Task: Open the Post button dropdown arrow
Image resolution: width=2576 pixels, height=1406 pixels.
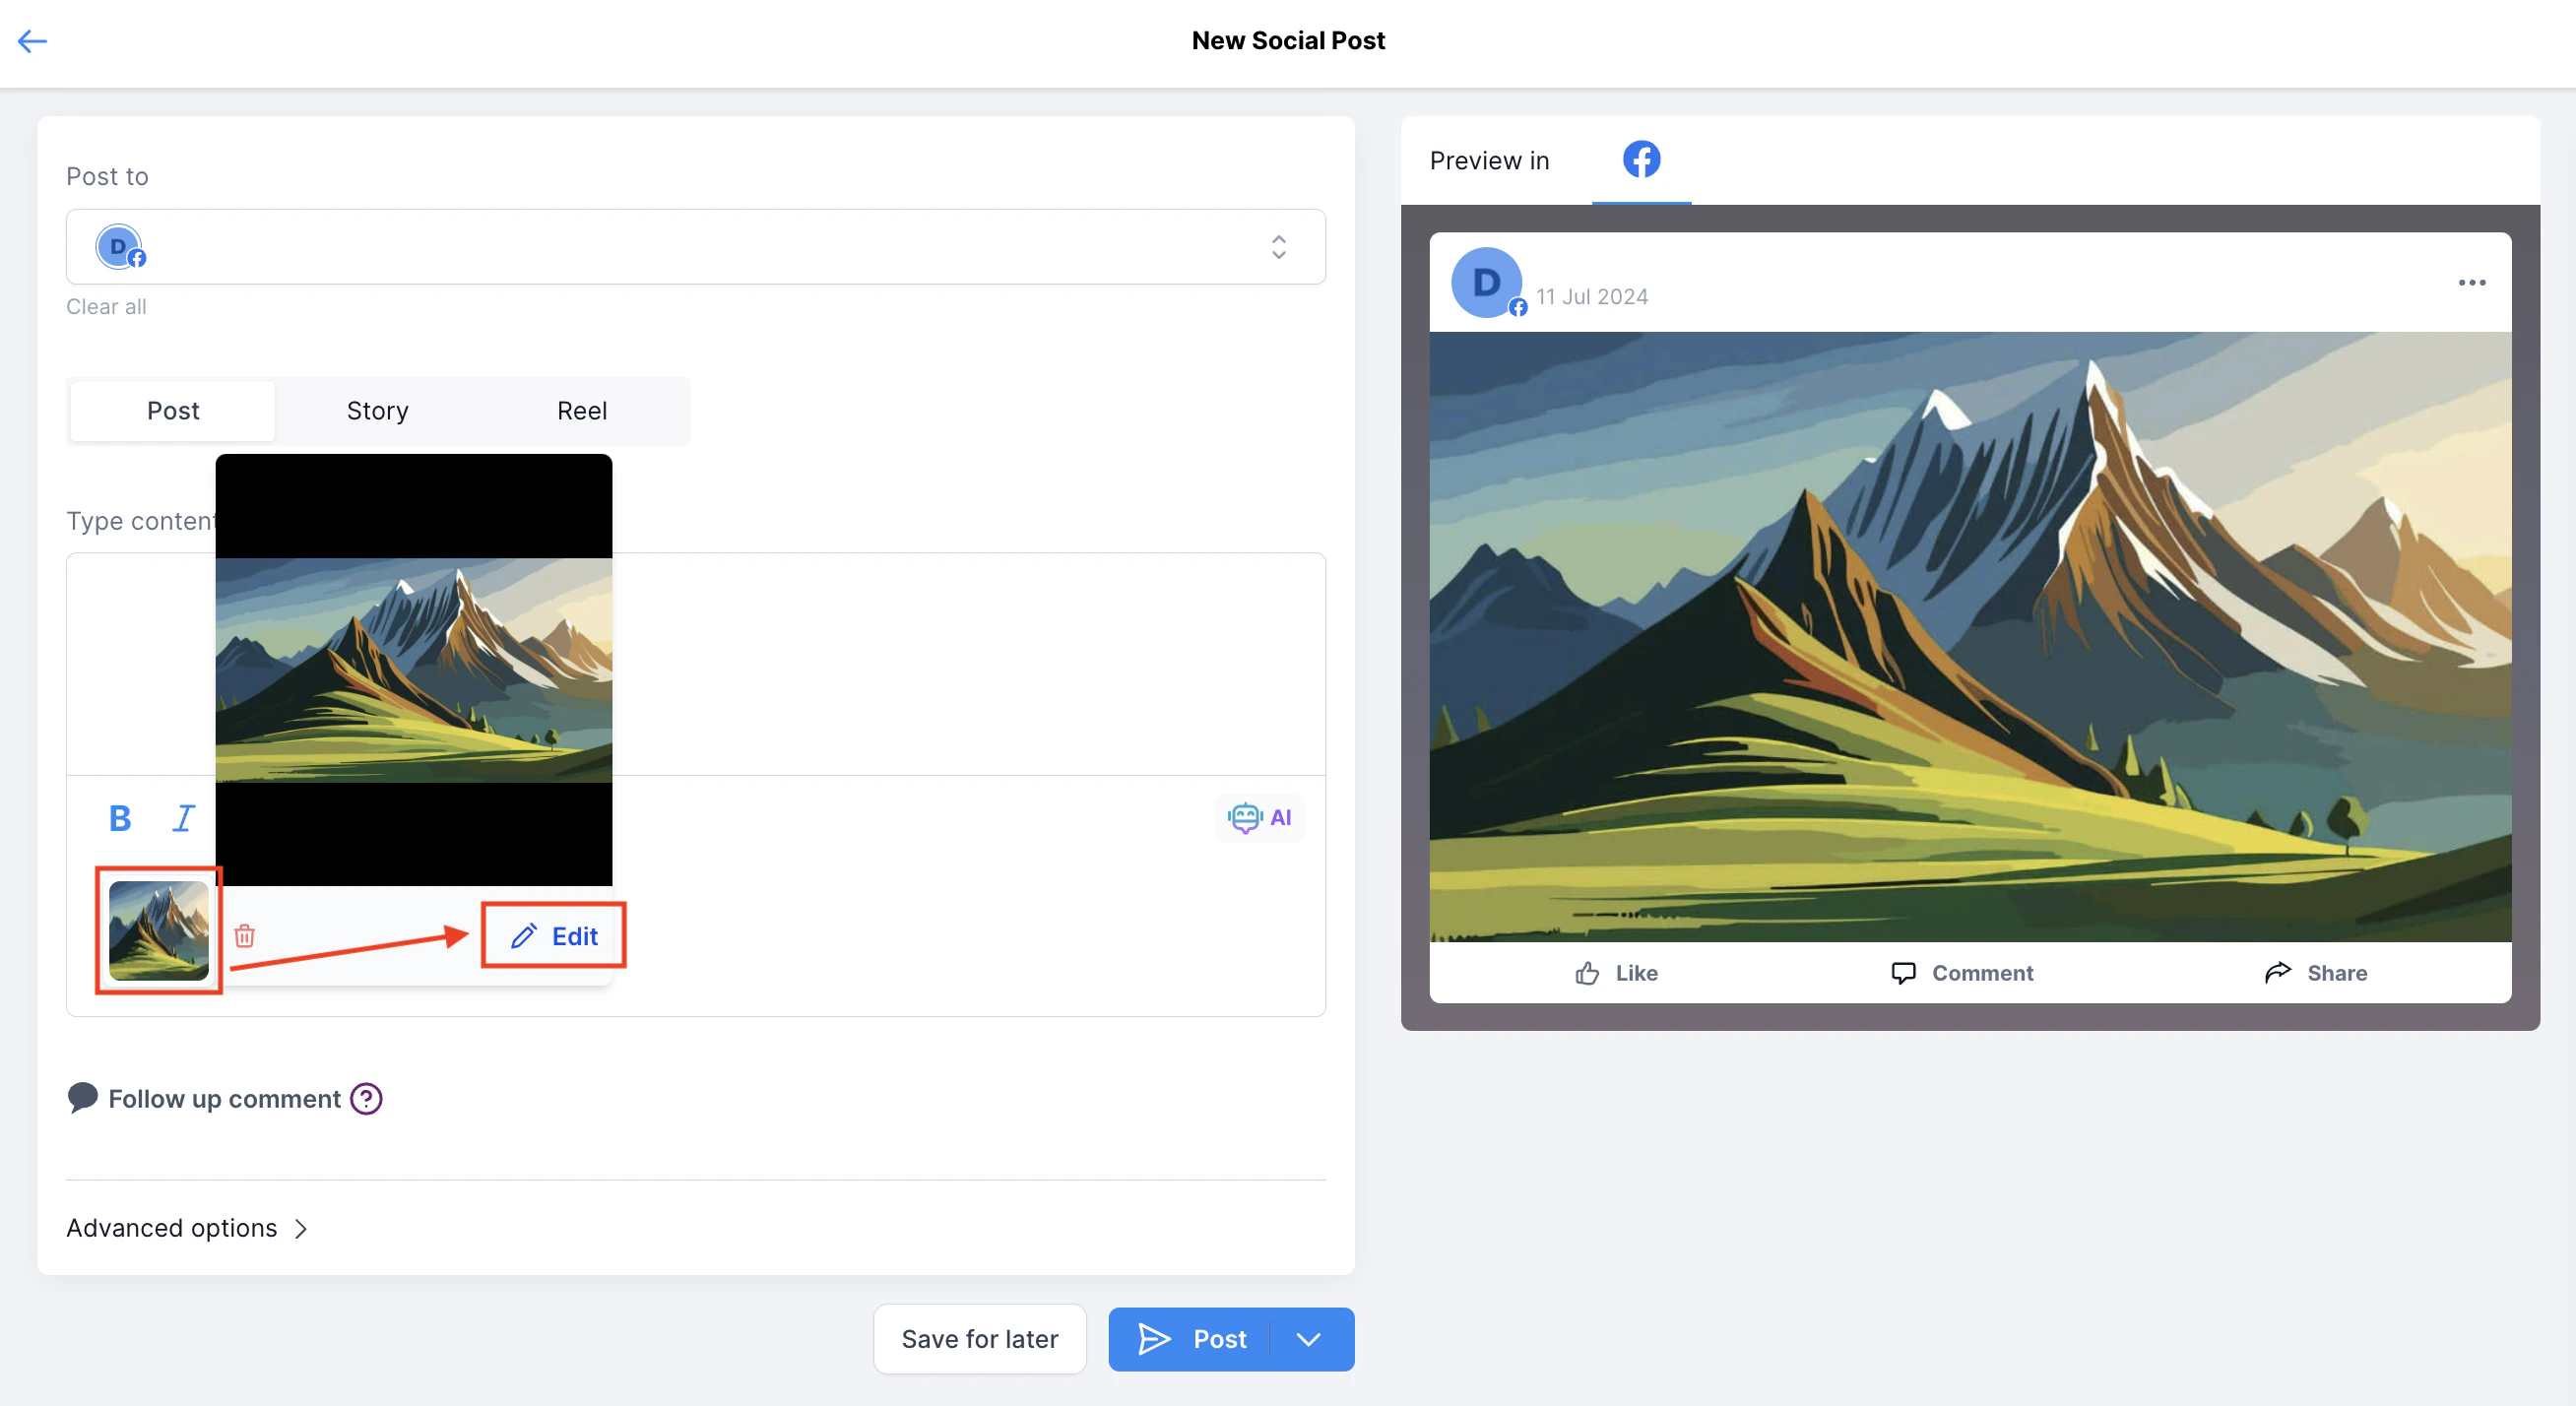Action: coord(1309,1338)
